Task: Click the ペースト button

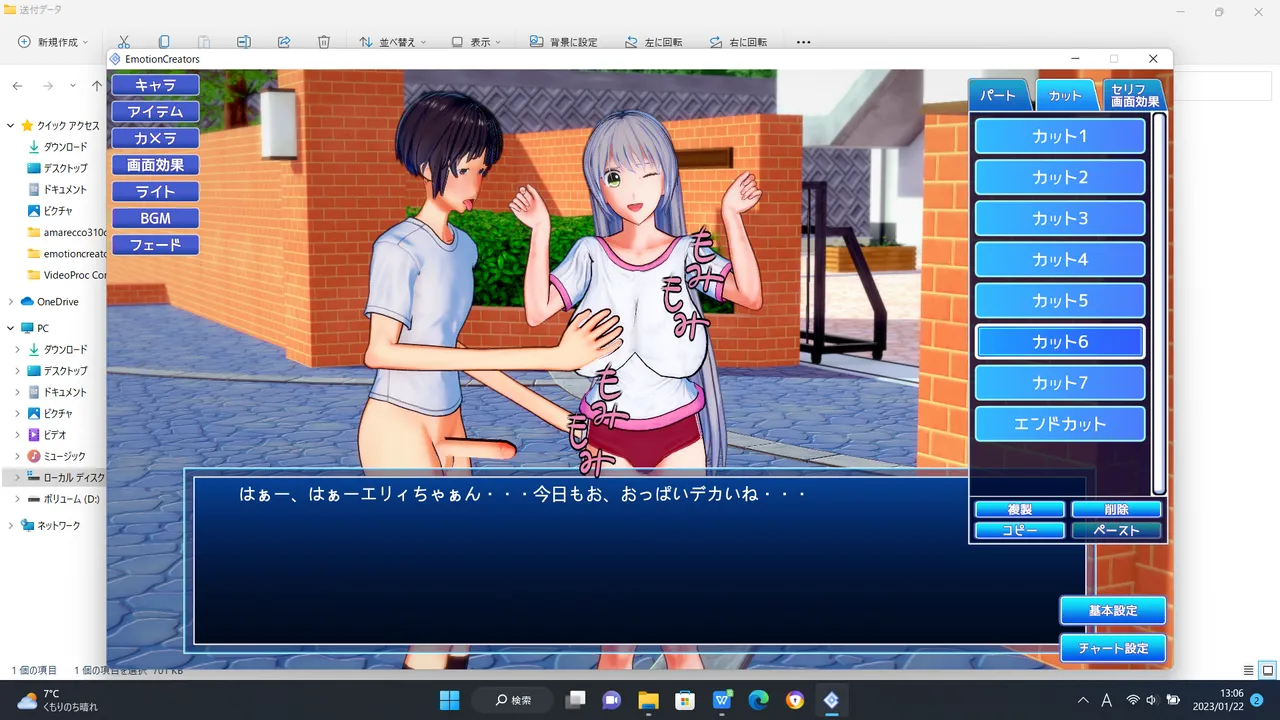Action: tap(1116, 530)
